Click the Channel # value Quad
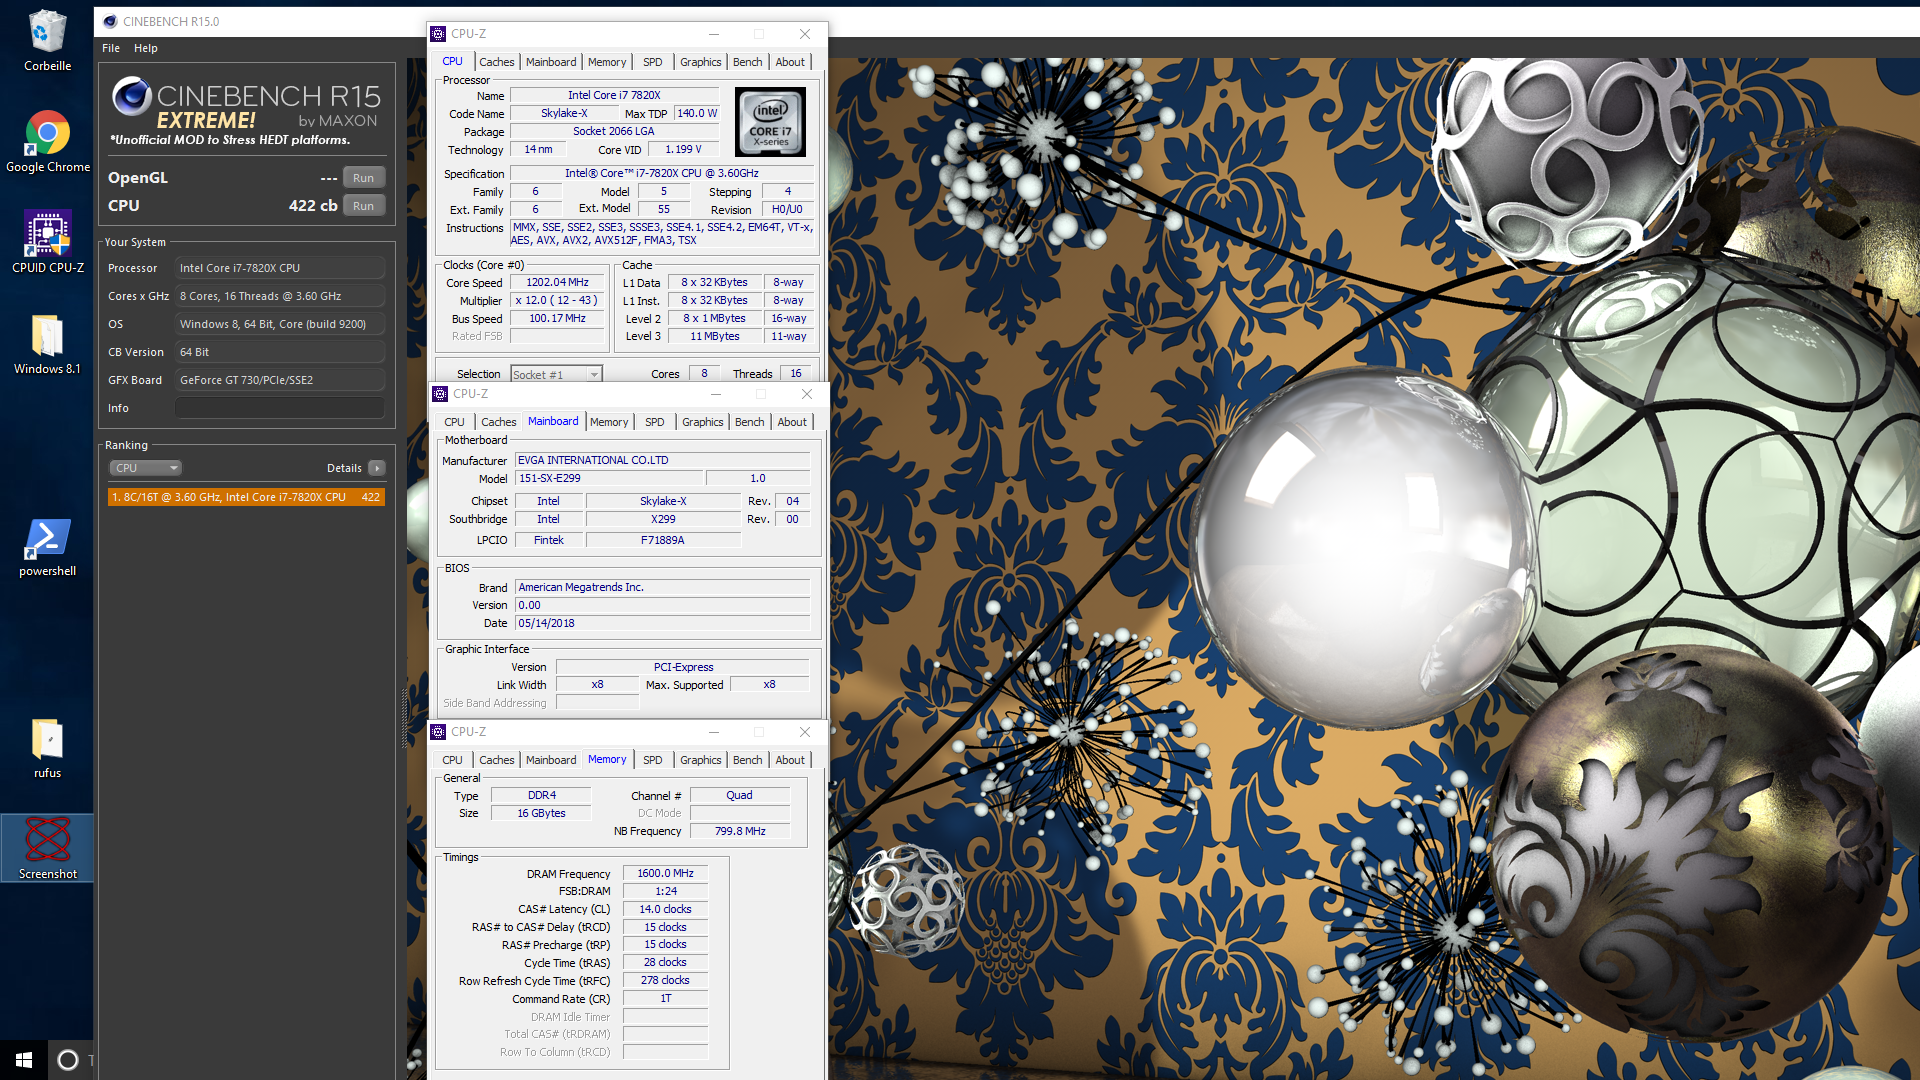 point(740,796)
